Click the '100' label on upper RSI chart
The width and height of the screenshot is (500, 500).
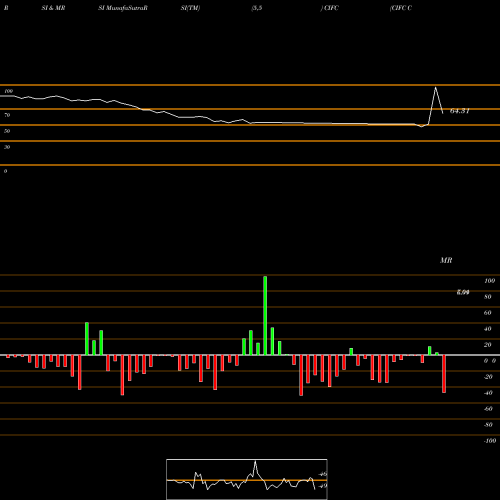pyautogui.click(x=8, y=91)
